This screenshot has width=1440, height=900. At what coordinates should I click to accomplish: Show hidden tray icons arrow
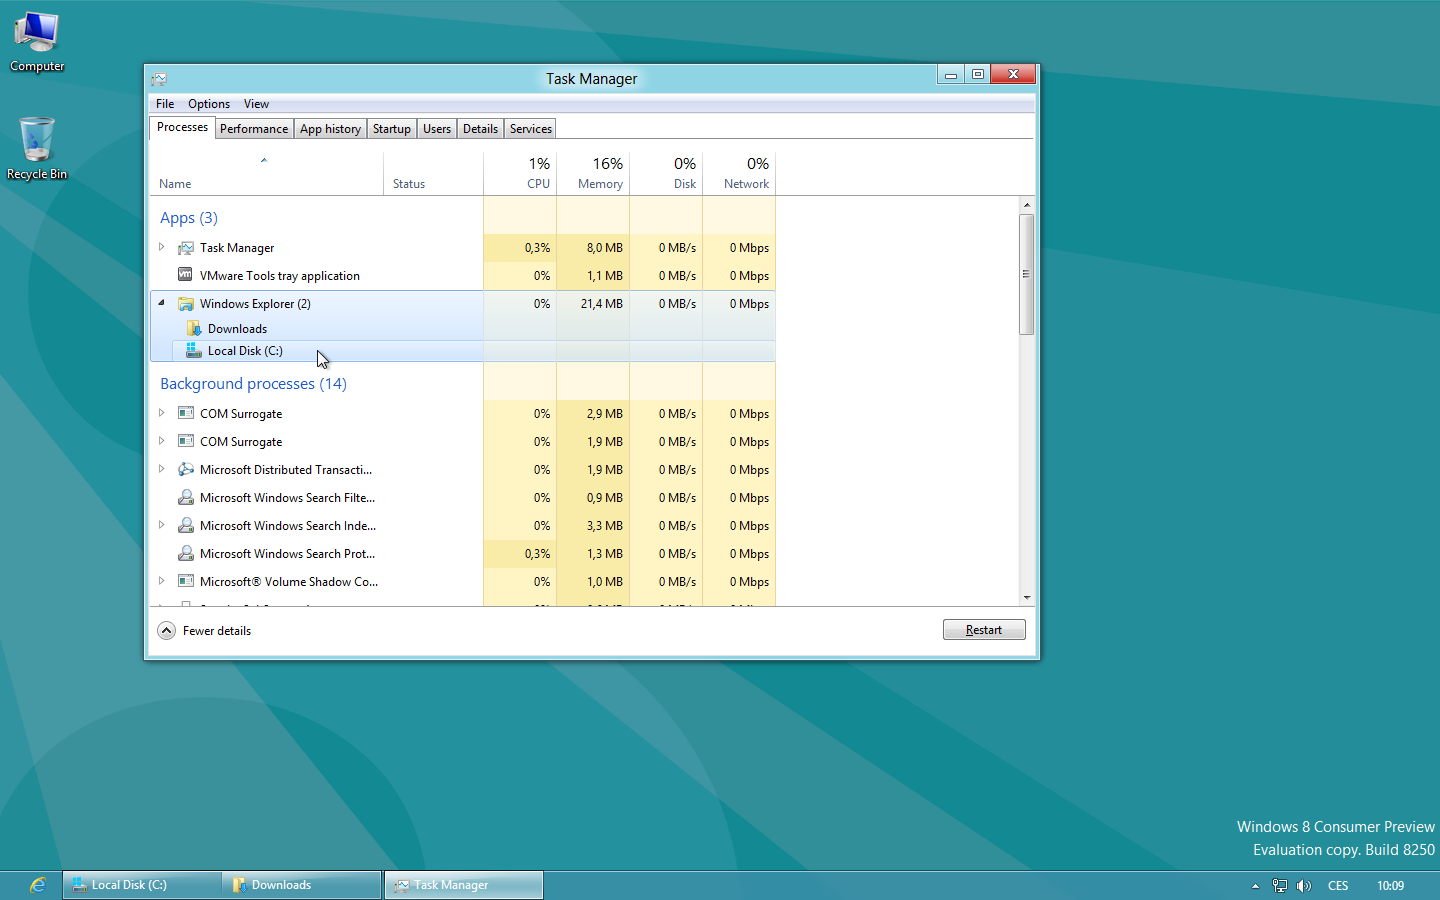[1255, 886]
